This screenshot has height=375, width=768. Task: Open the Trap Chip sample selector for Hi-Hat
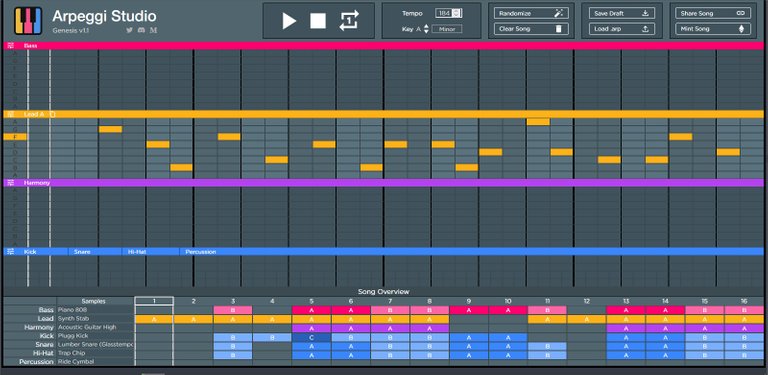click(x=95, y=354)
